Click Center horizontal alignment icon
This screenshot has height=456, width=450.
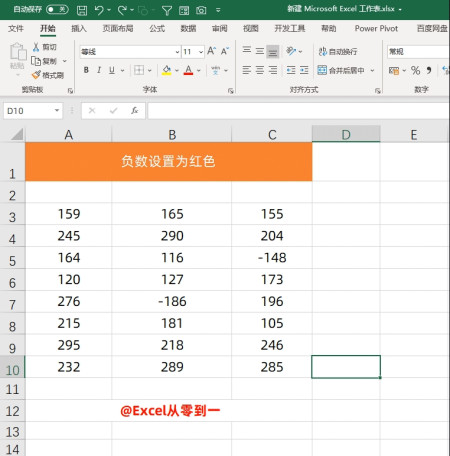click(260, 70)
